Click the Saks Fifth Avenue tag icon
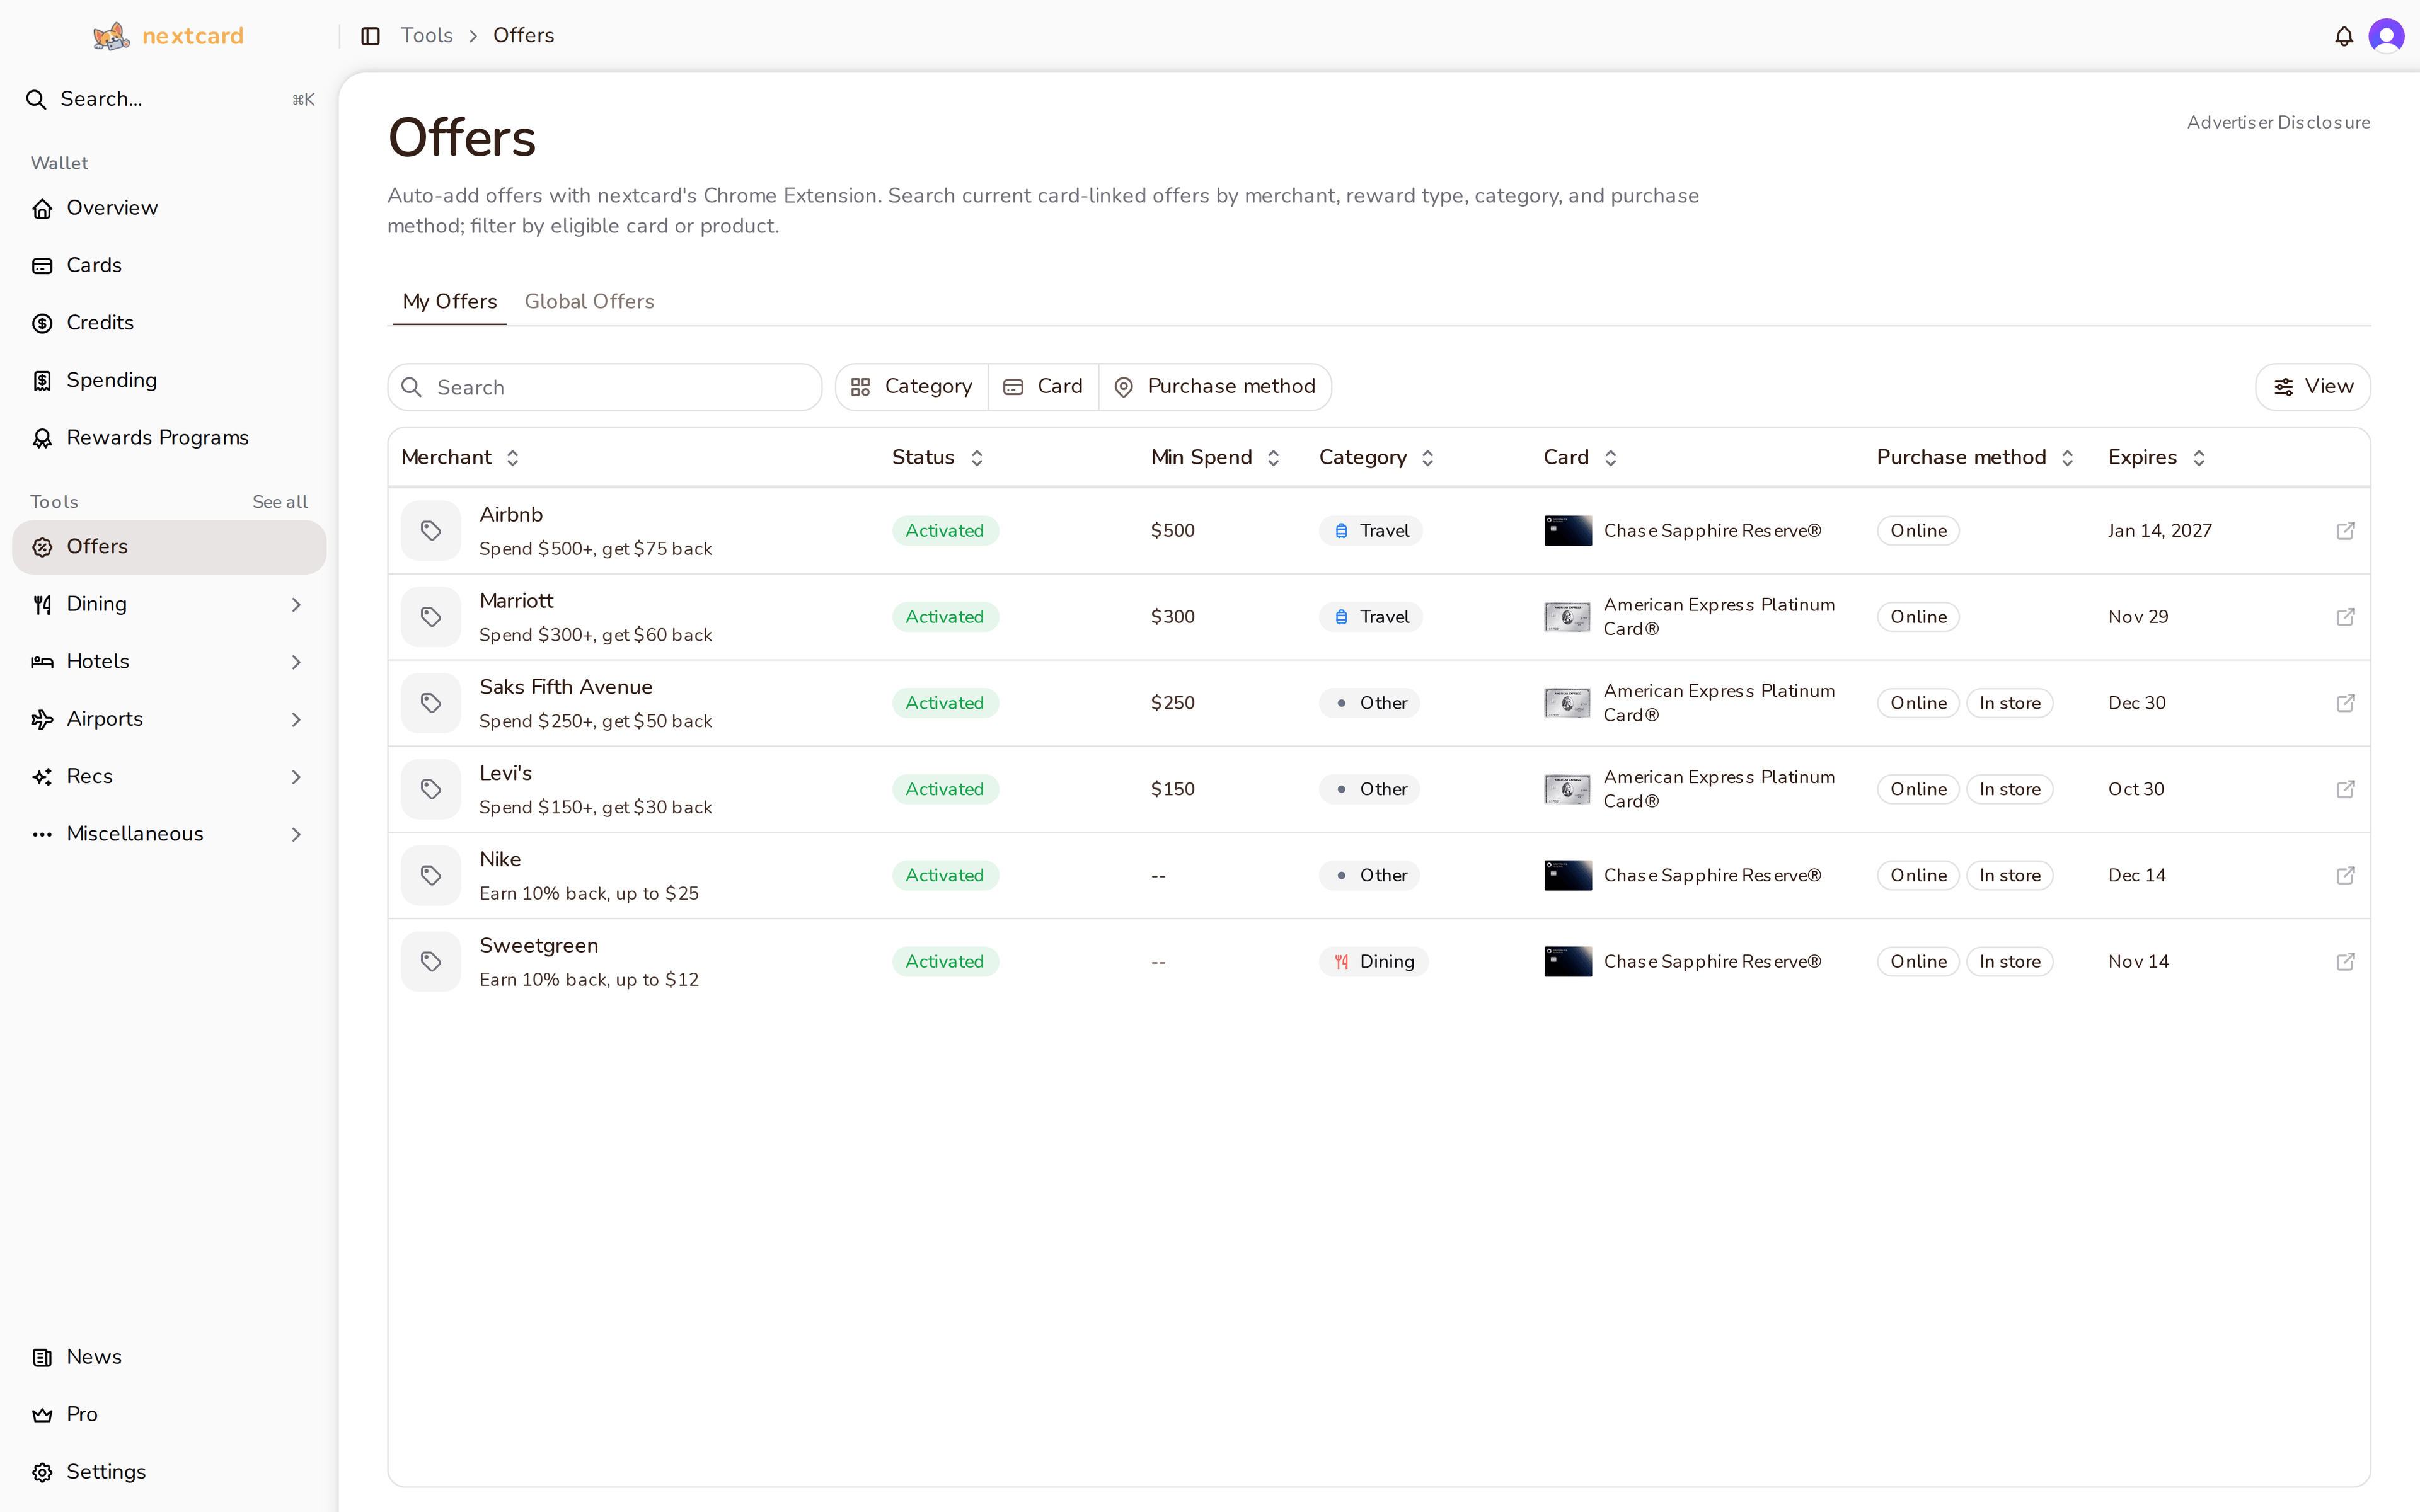2420x1512 pixels. 431,703
